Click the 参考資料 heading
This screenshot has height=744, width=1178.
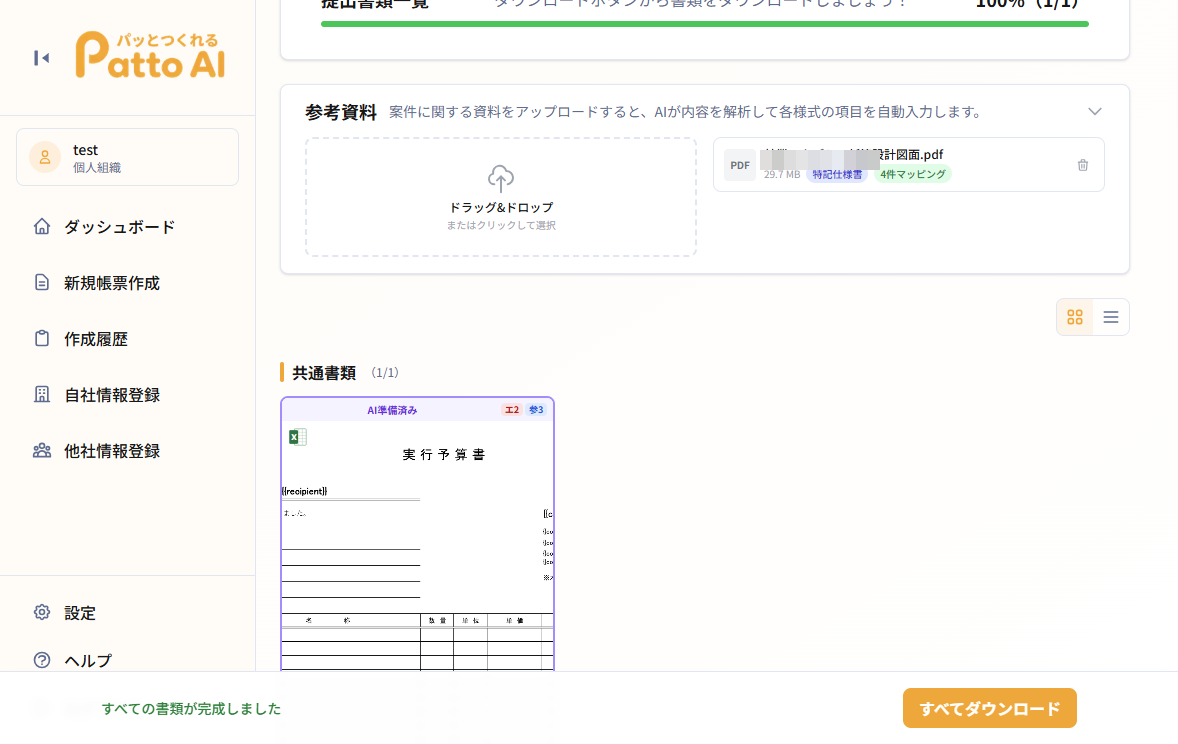click(x=340, y=112)
